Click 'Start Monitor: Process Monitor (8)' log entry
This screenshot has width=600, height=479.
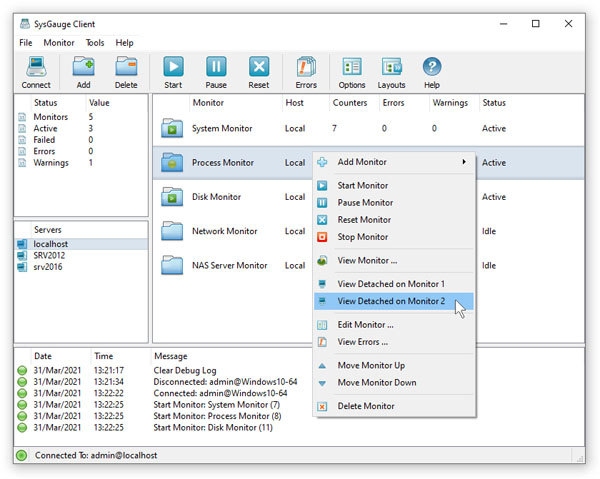217,416
